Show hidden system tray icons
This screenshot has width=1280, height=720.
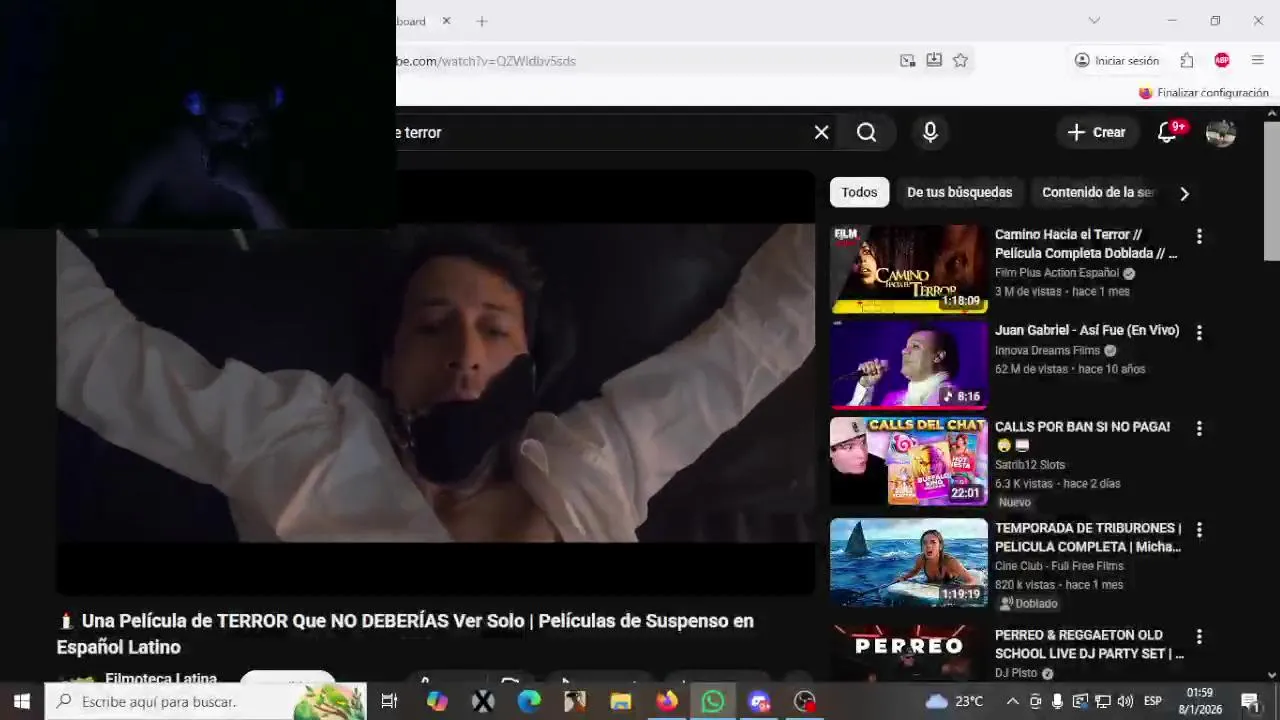click(x=1012, y=701)
